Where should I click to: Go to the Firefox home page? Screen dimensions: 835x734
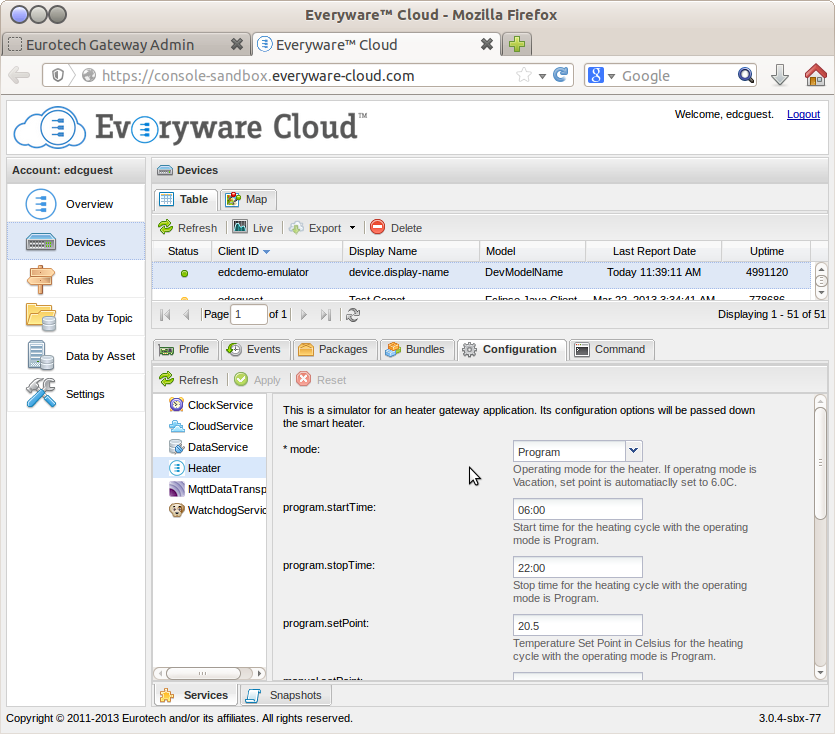point(815,75)
